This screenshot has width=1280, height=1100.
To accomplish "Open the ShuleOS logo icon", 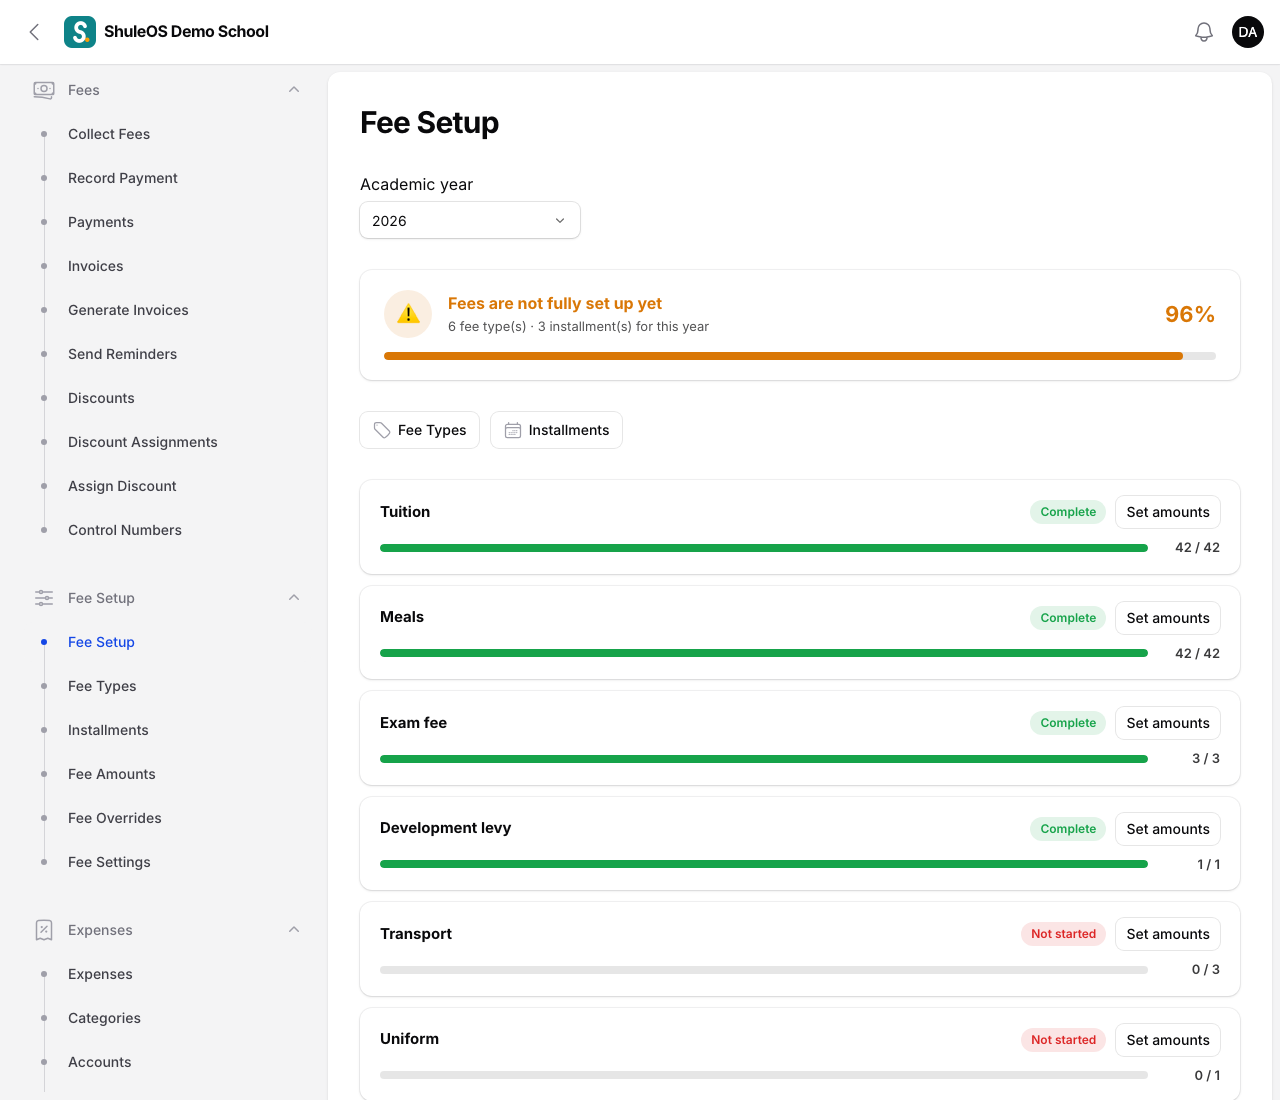I will pyautogui.click(x=80, y=32).
